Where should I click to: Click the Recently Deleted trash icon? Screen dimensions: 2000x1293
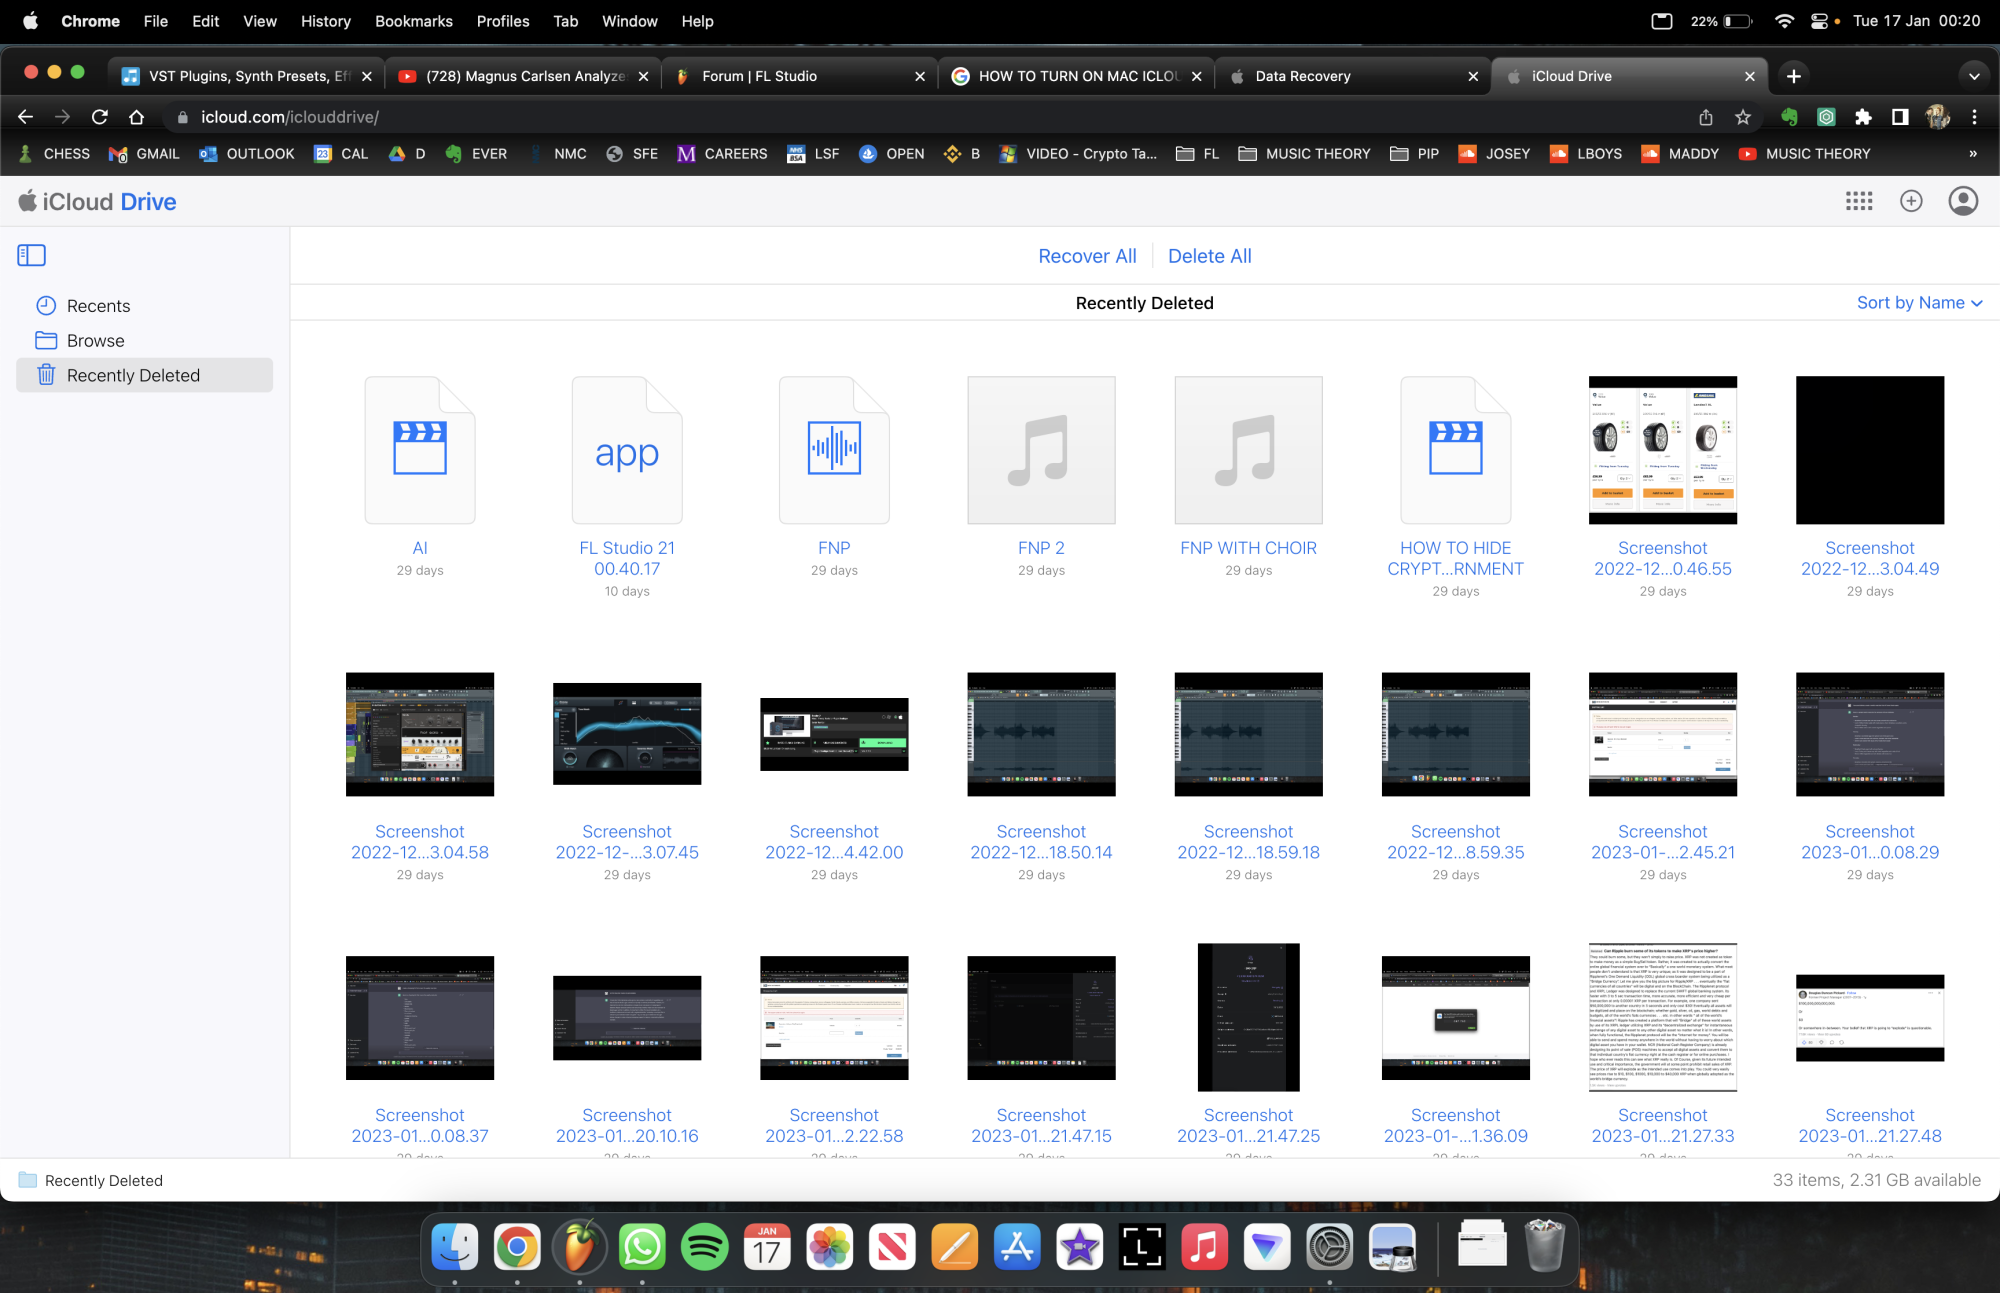[46, 375]
